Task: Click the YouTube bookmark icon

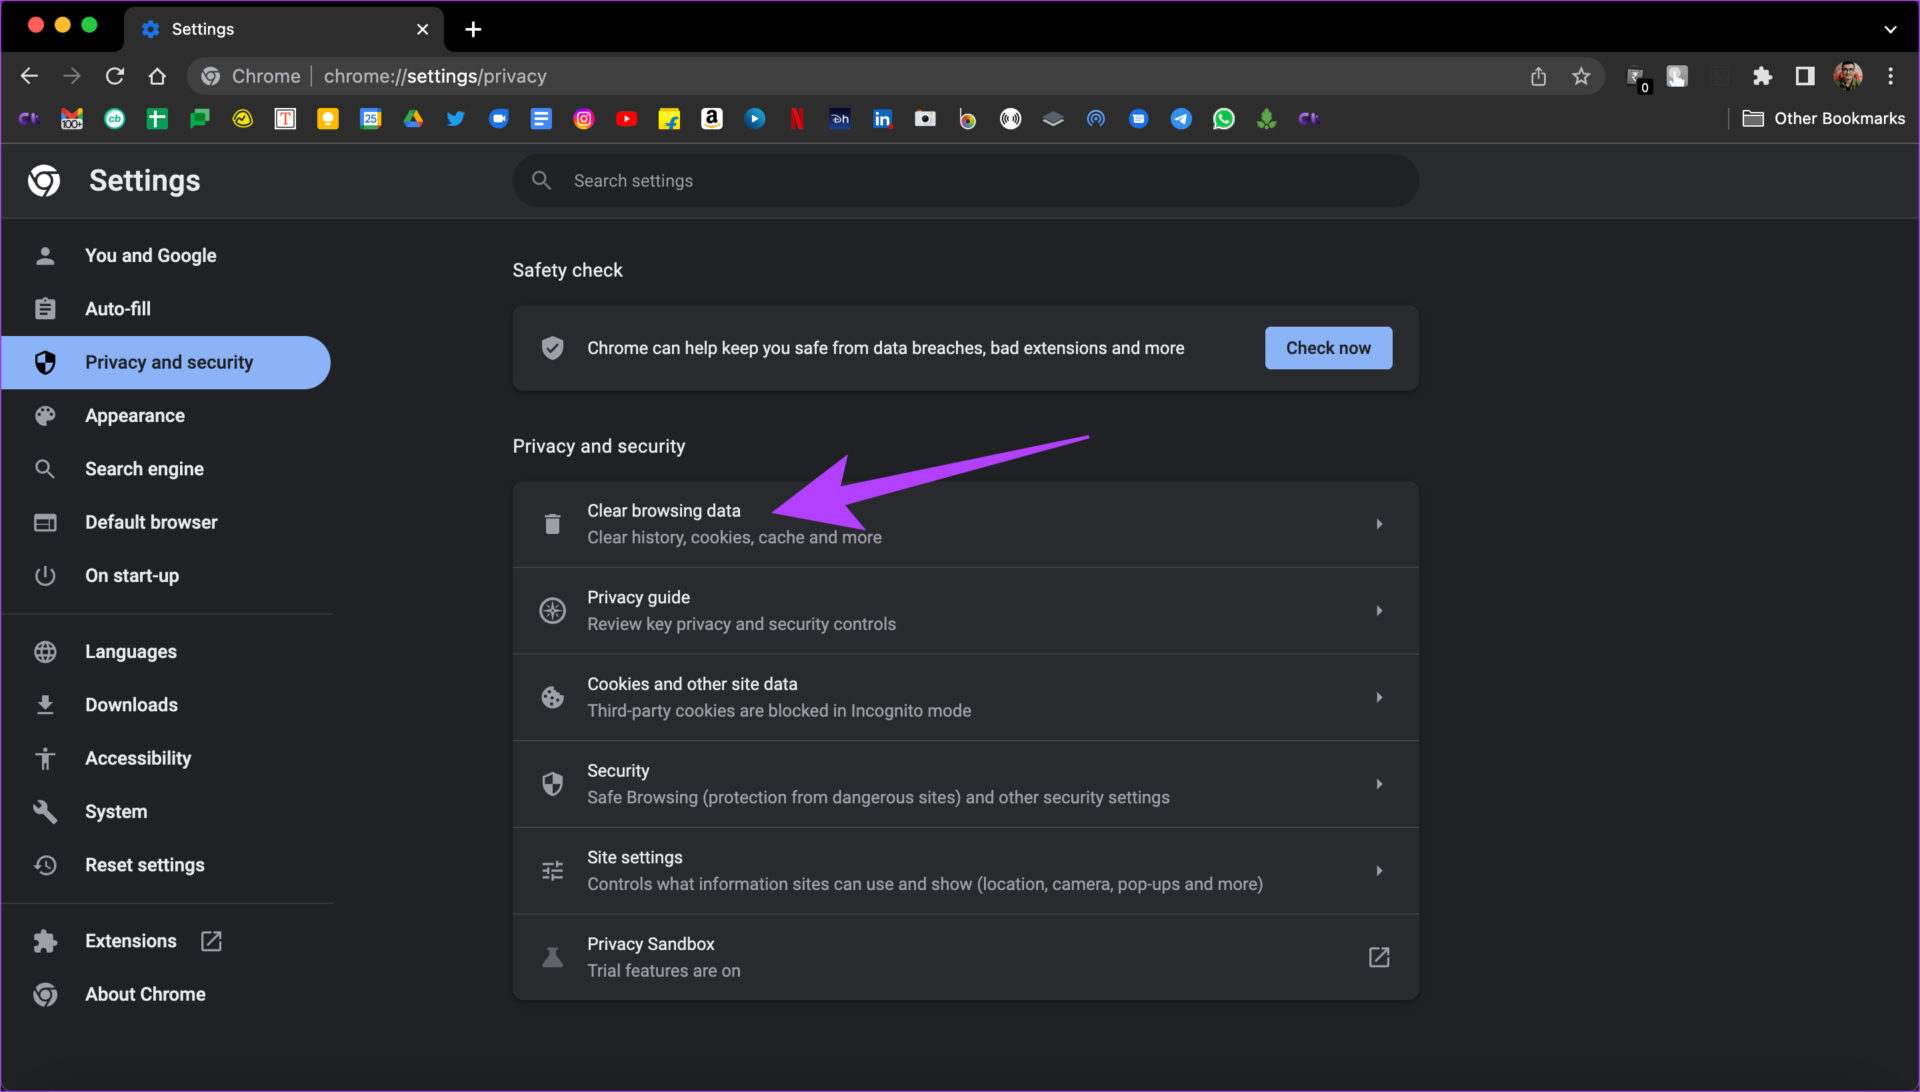Action: 627,119
